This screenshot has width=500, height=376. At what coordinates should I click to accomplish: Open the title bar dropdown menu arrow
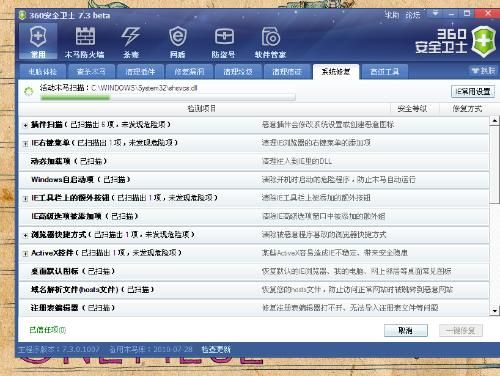[x=435, y=13]
